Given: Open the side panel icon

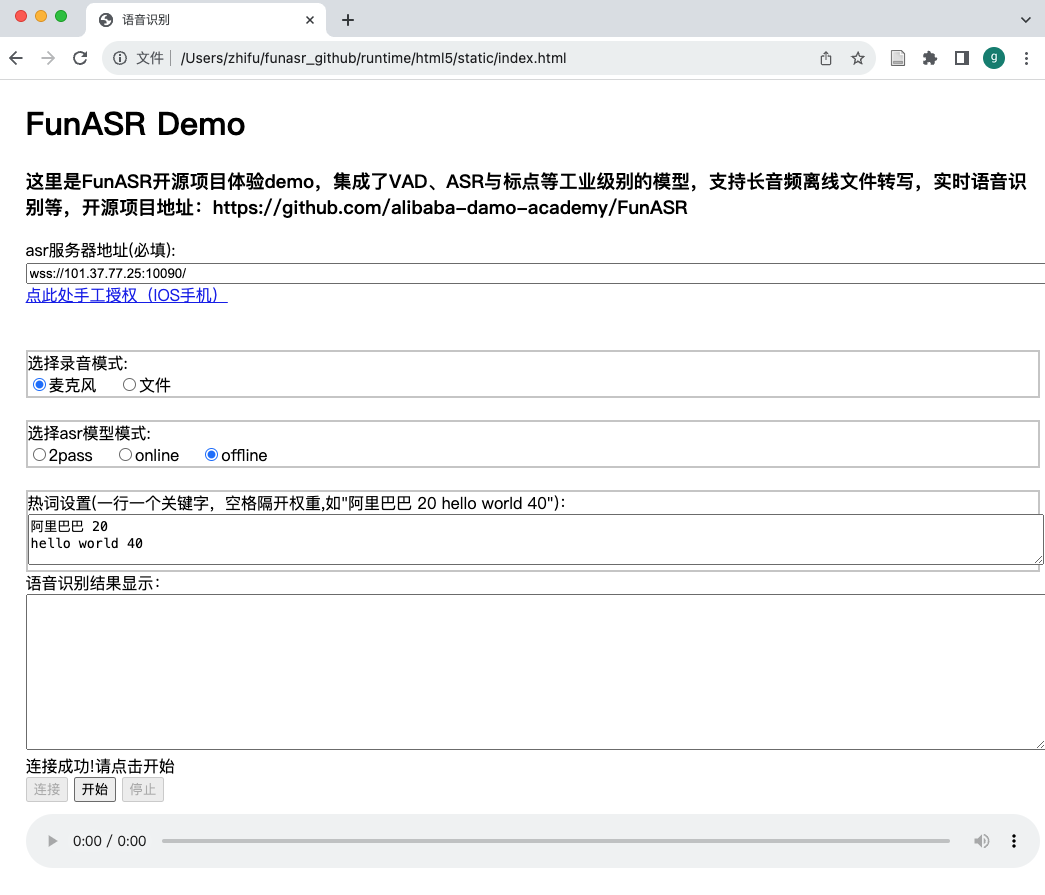Looking at the screenshot, I should (961, 58).
